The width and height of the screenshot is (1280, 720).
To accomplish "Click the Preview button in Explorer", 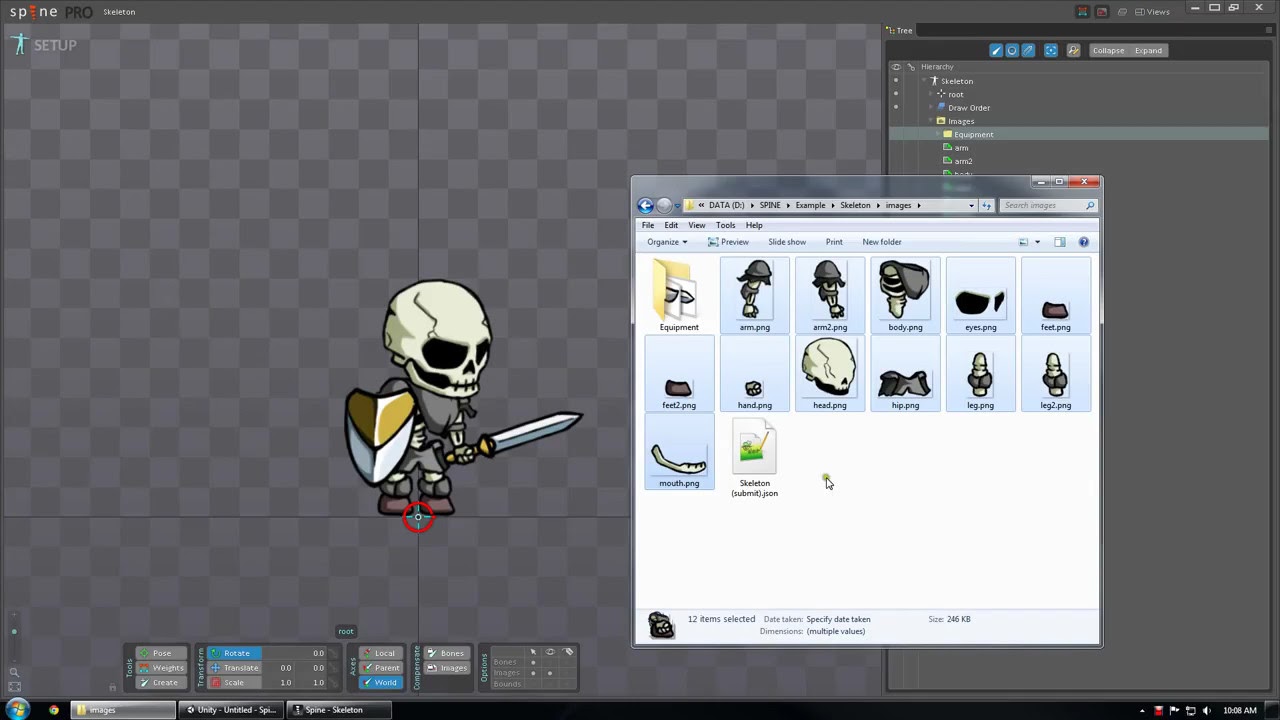I will pos(728,242).
